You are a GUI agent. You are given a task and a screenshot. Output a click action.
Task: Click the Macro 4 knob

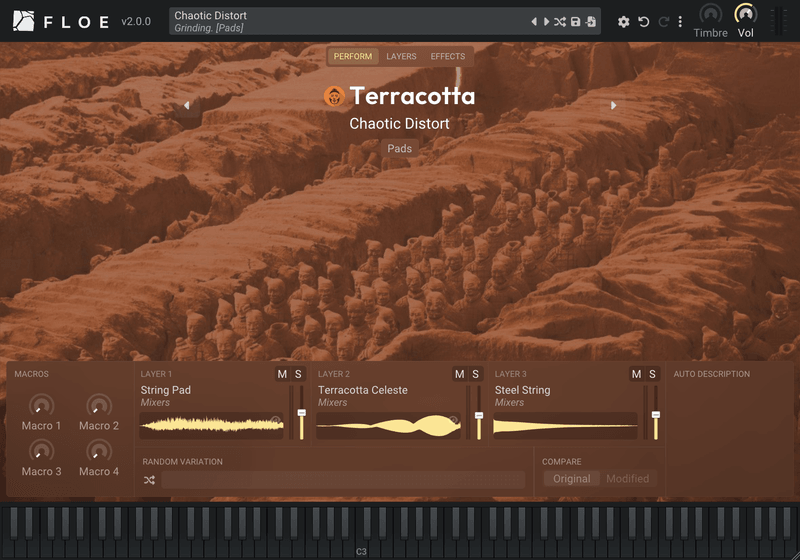[99, 451]
